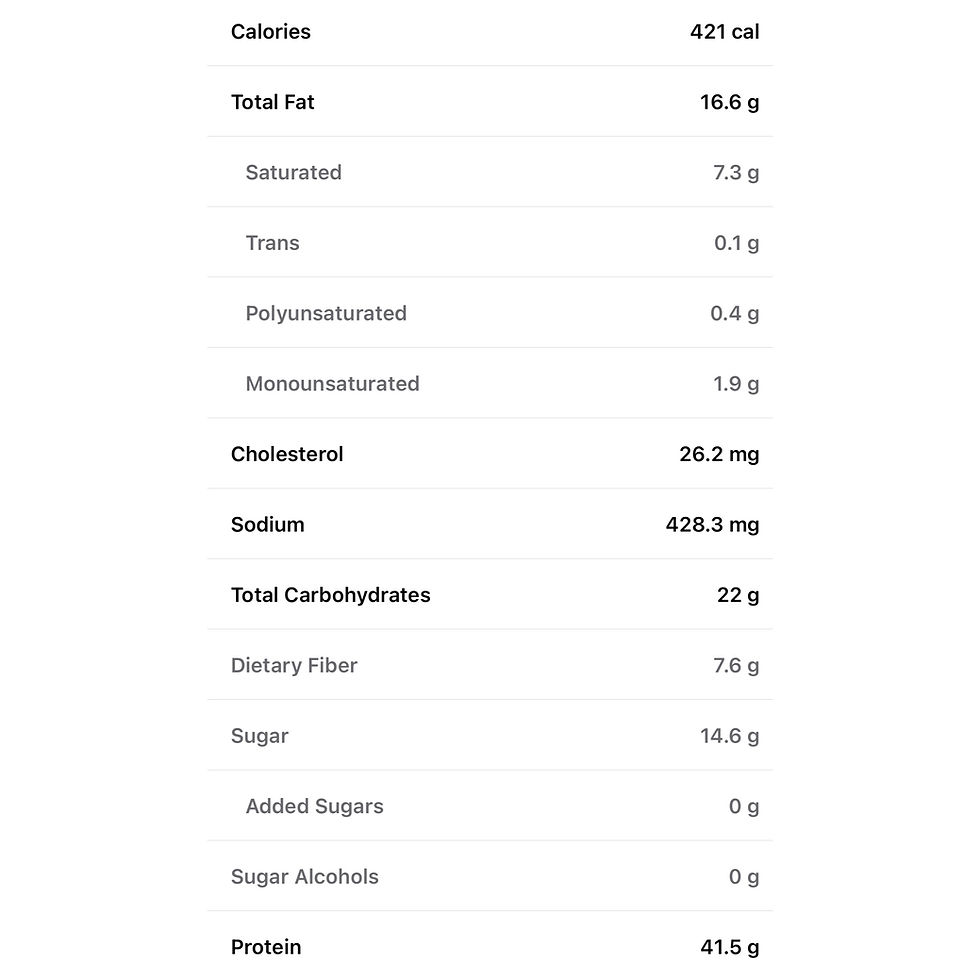Click the Protein row label
Image resolution: width=980 pixels, height=980 pixels.
265,947
